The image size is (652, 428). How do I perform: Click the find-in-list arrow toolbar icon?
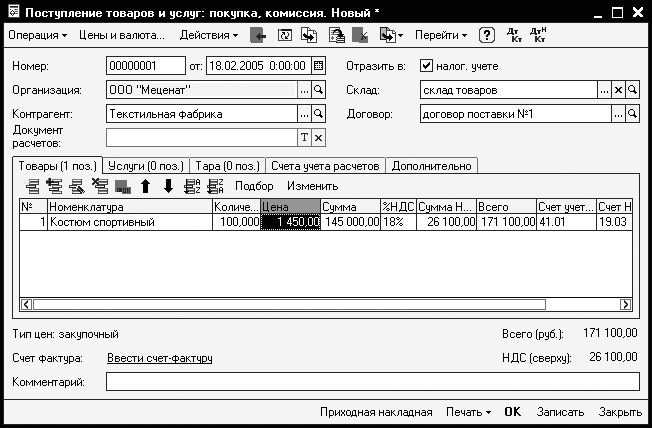(258, 35)
